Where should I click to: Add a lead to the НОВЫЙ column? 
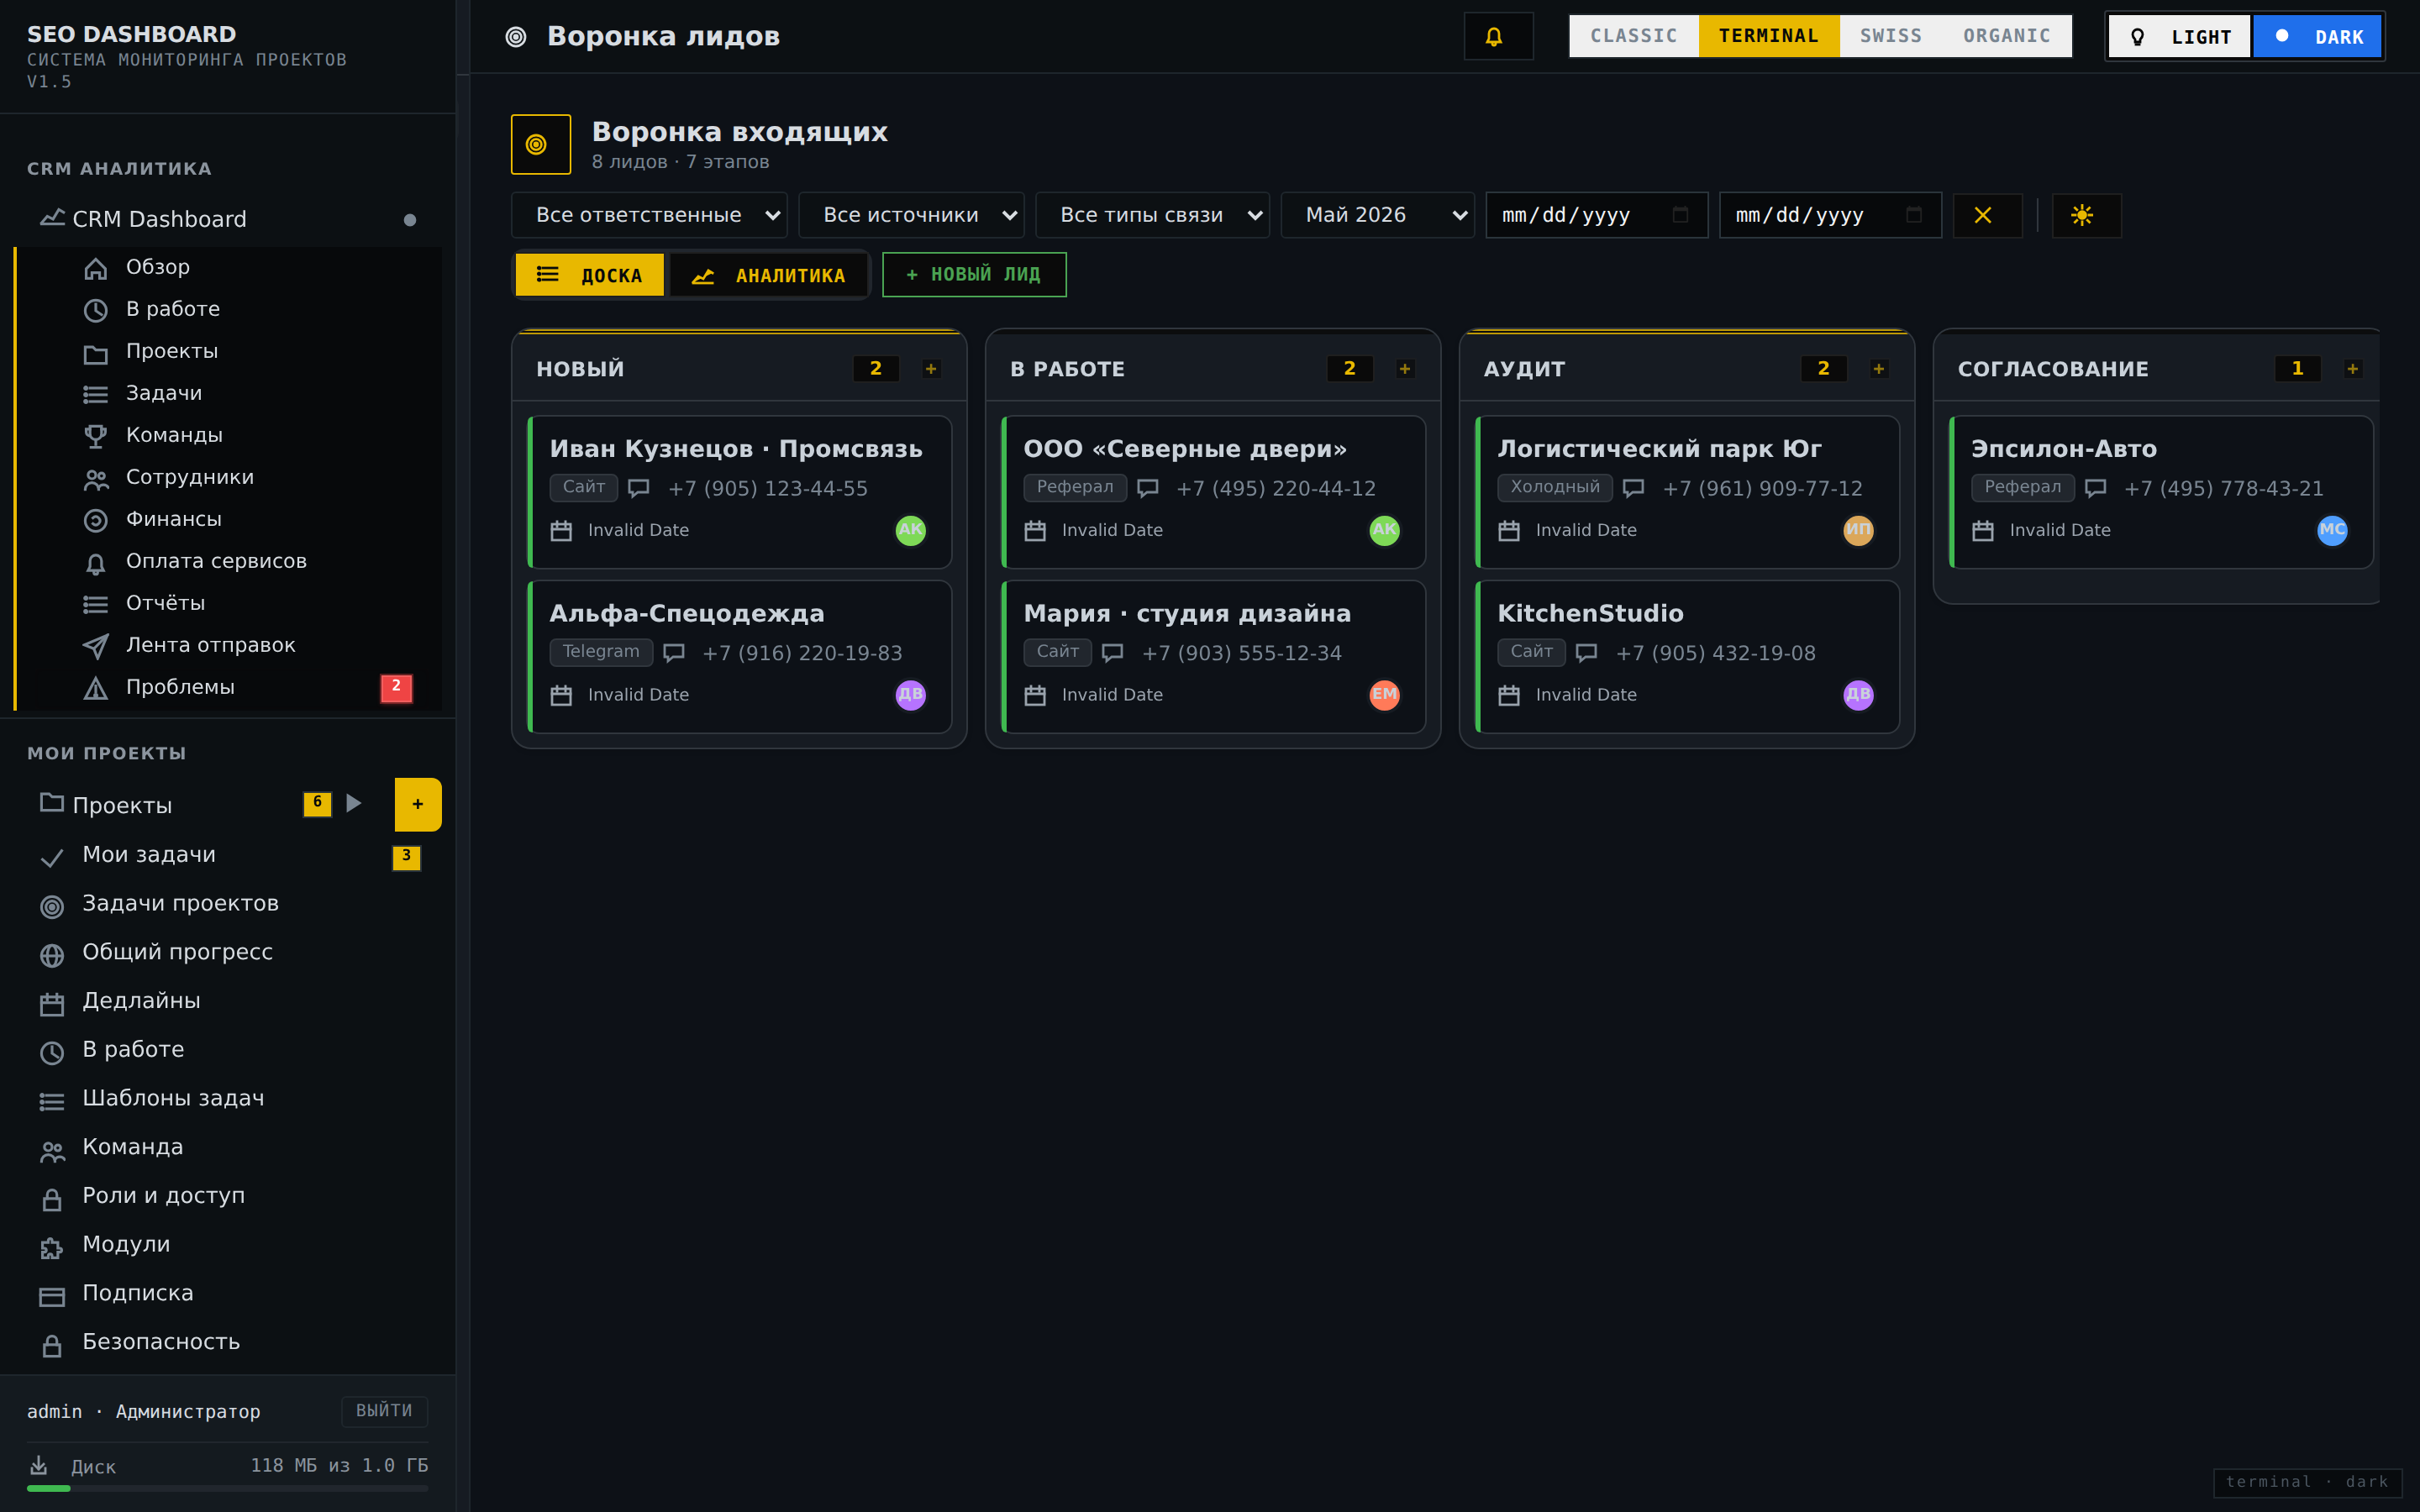point(931,369)
